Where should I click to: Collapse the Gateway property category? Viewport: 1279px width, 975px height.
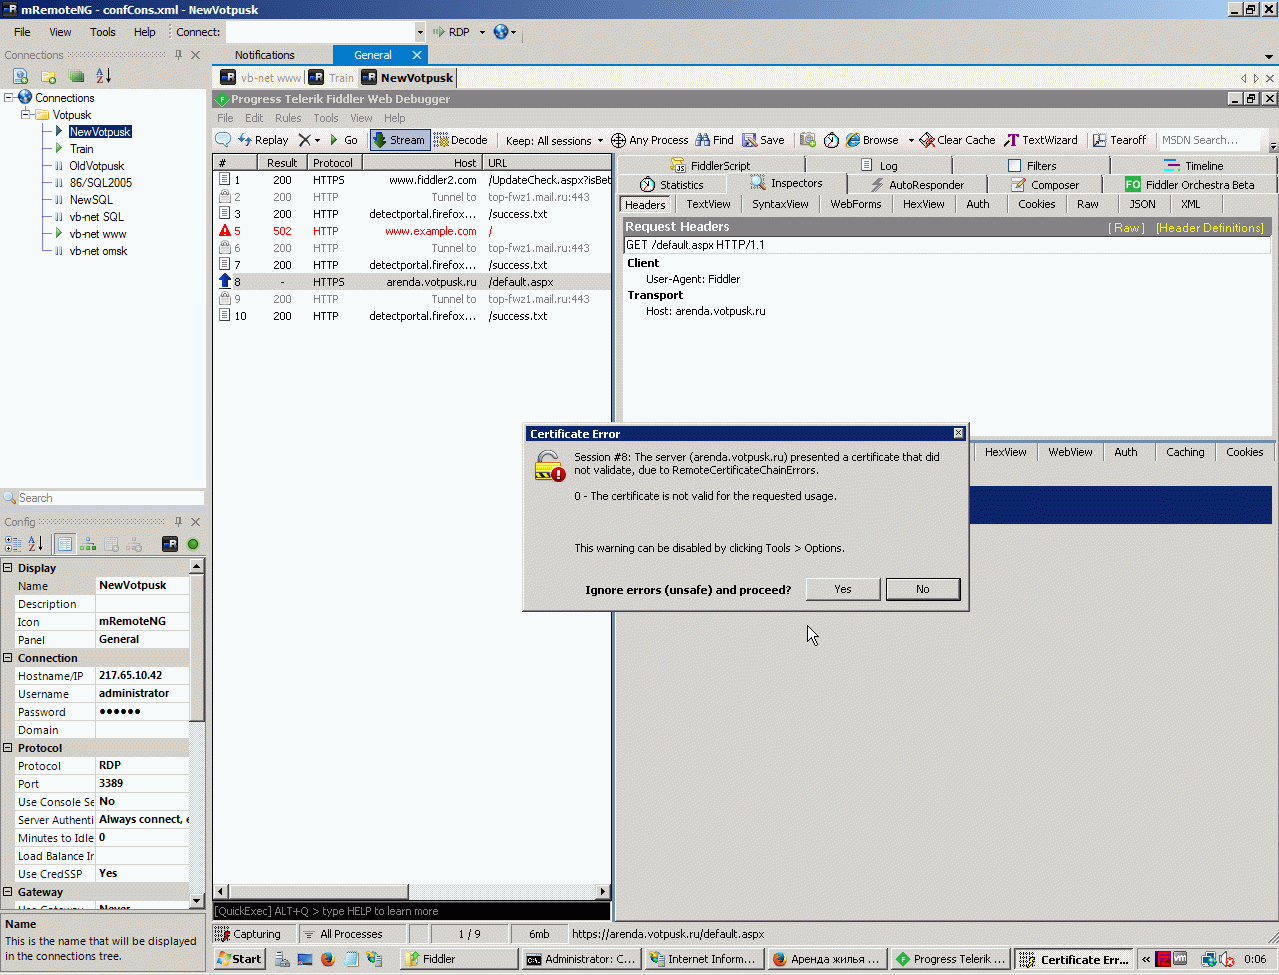[x=8, y=892]
